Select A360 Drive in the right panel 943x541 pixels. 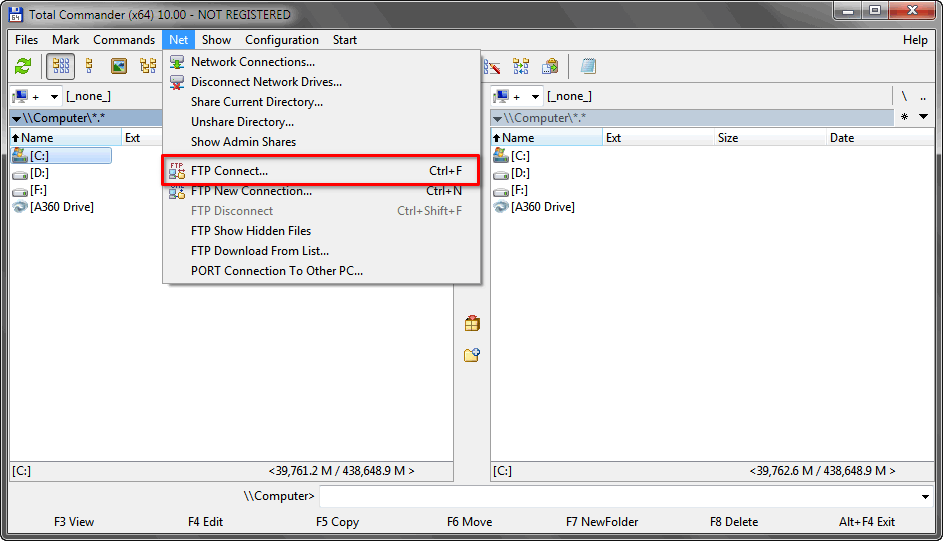pyautogui.click(x=534, y=207)
